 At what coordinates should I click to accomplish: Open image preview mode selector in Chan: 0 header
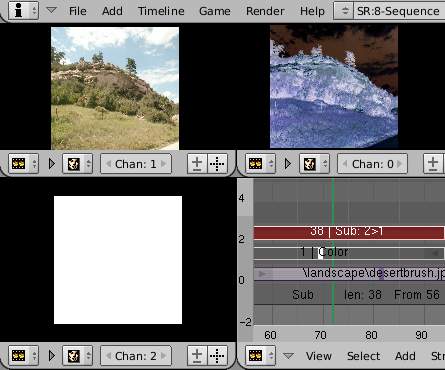(314, 164)
